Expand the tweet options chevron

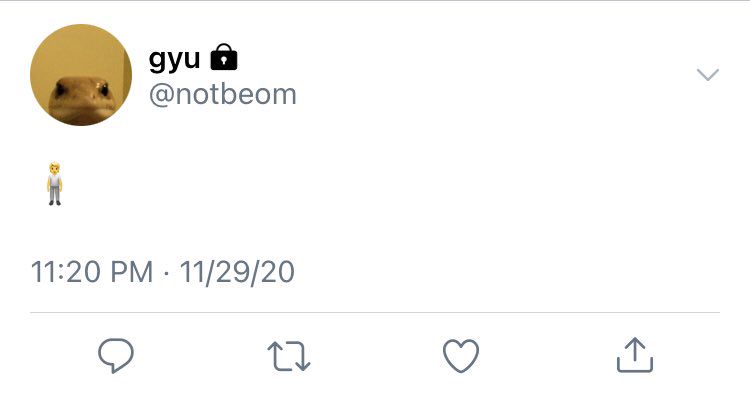[x=707, y=74]
